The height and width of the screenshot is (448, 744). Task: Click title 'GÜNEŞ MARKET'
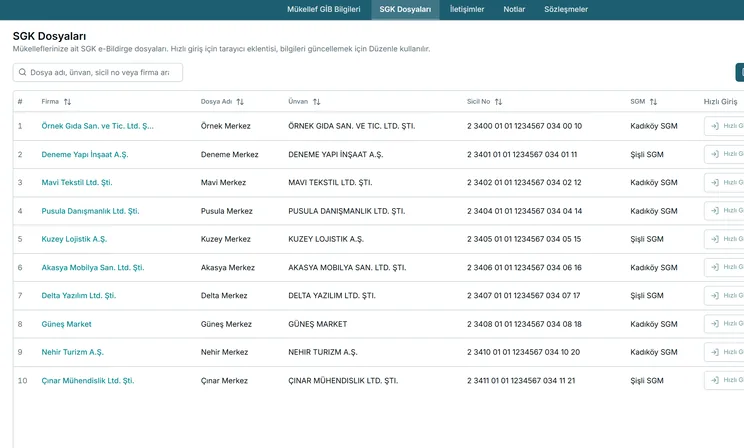coord(317,324)
